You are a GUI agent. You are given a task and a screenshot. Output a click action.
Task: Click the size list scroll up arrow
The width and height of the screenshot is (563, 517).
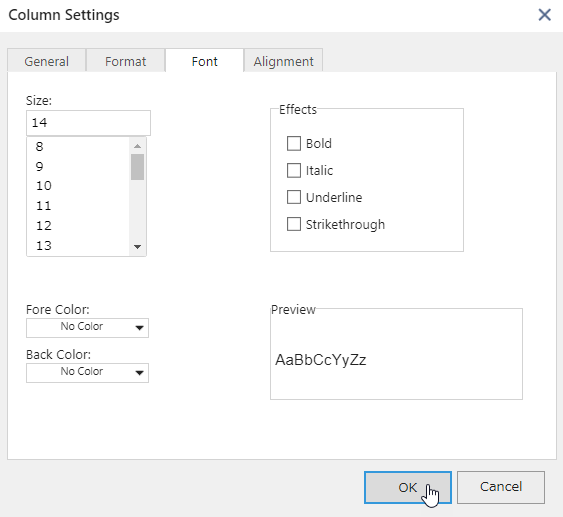tap(137, 146)
